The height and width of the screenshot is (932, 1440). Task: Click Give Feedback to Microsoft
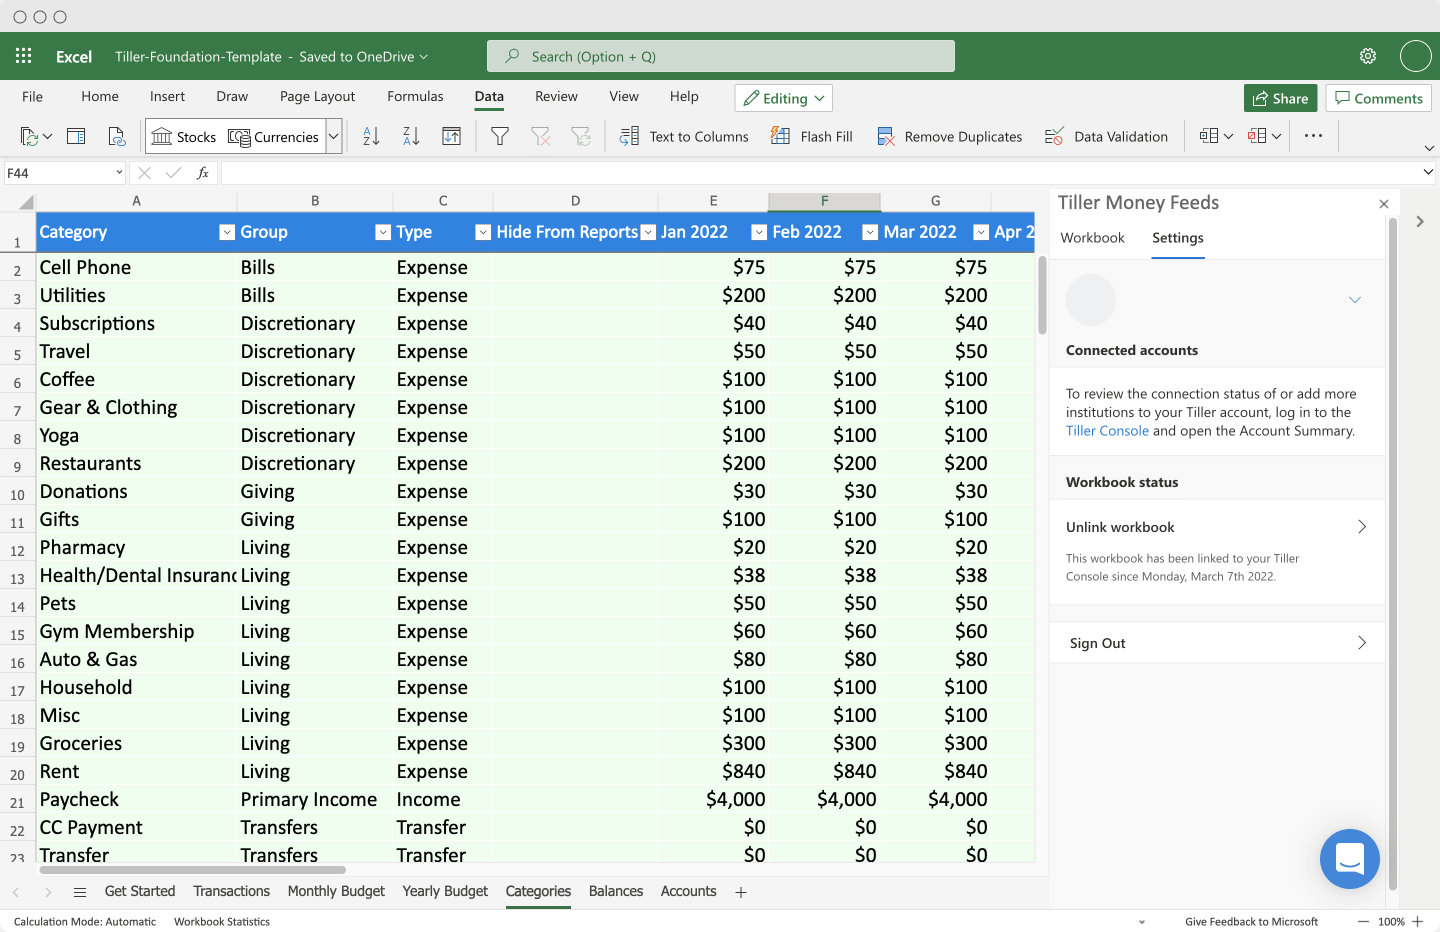coord(1251,922)
